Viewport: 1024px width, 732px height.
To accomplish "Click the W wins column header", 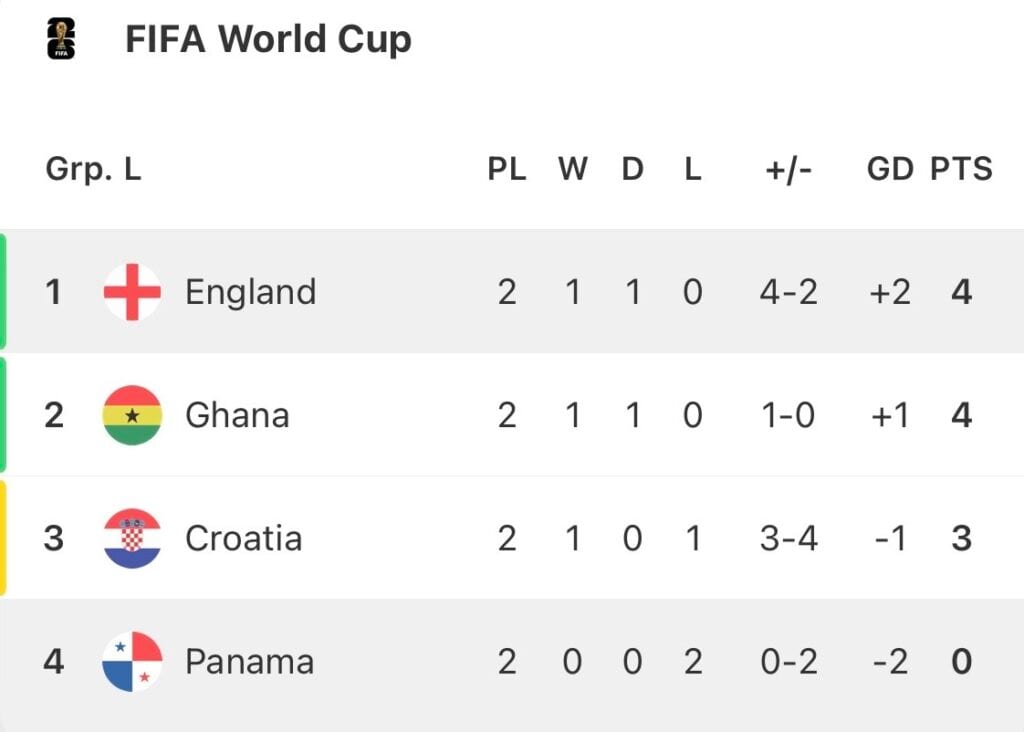I will coord(573,169).
